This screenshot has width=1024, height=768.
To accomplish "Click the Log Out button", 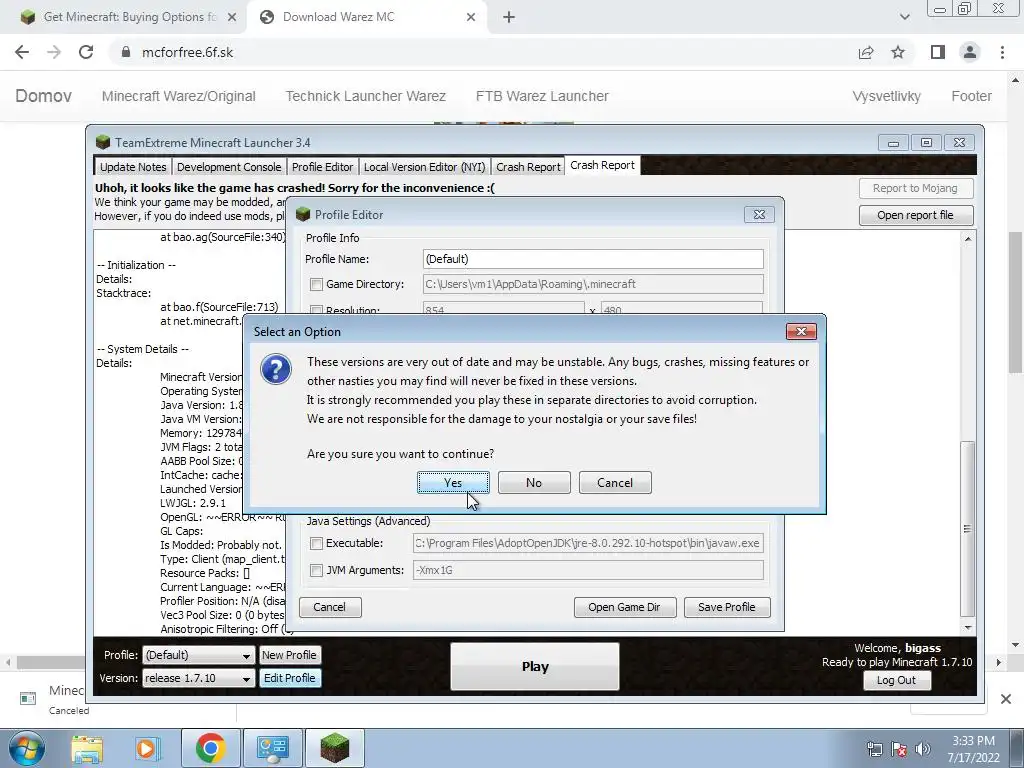I will pos(896,680).
